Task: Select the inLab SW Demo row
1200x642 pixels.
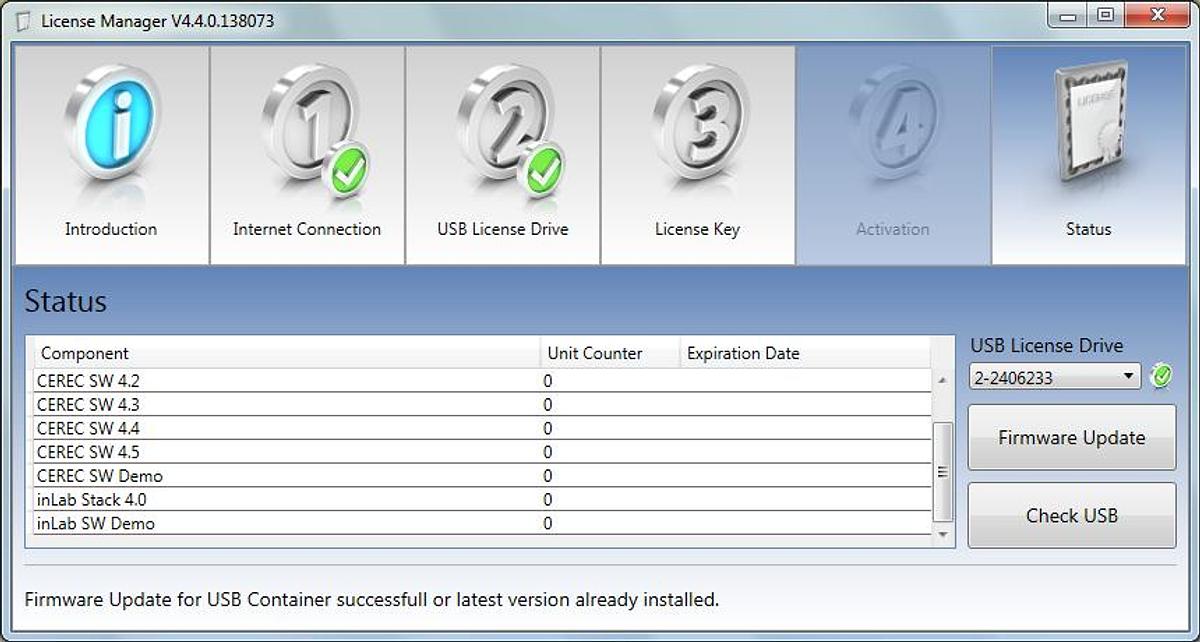Action: coord(482,523)
